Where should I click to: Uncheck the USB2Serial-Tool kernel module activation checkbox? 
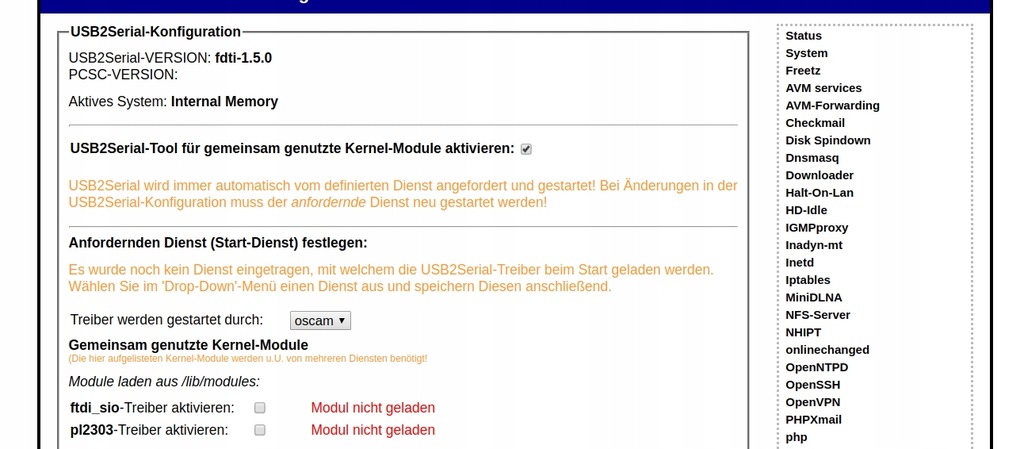526,149
